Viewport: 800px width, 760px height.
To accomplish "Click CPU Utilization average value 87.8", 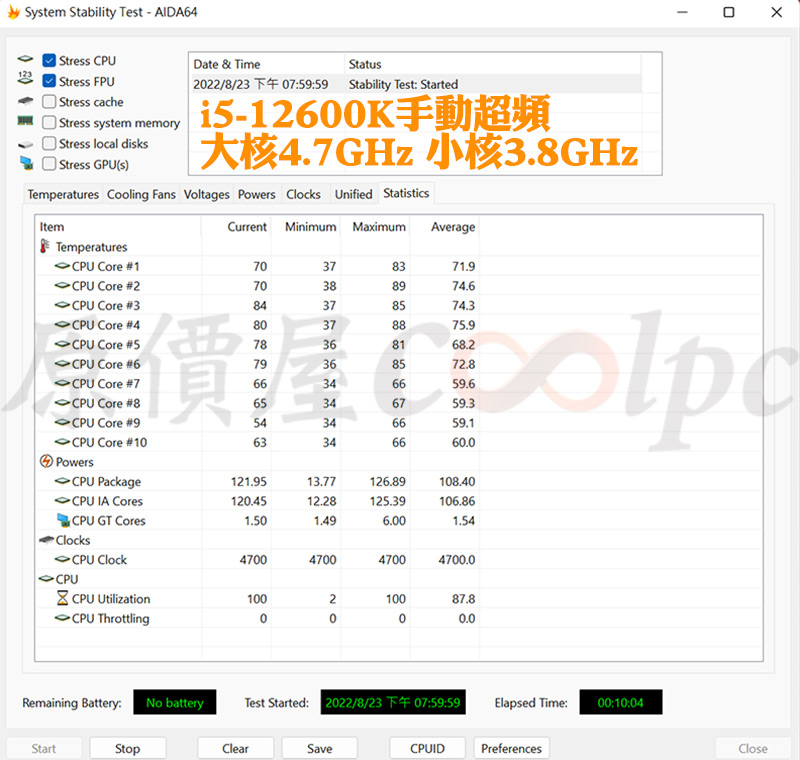I will (463, 598).
